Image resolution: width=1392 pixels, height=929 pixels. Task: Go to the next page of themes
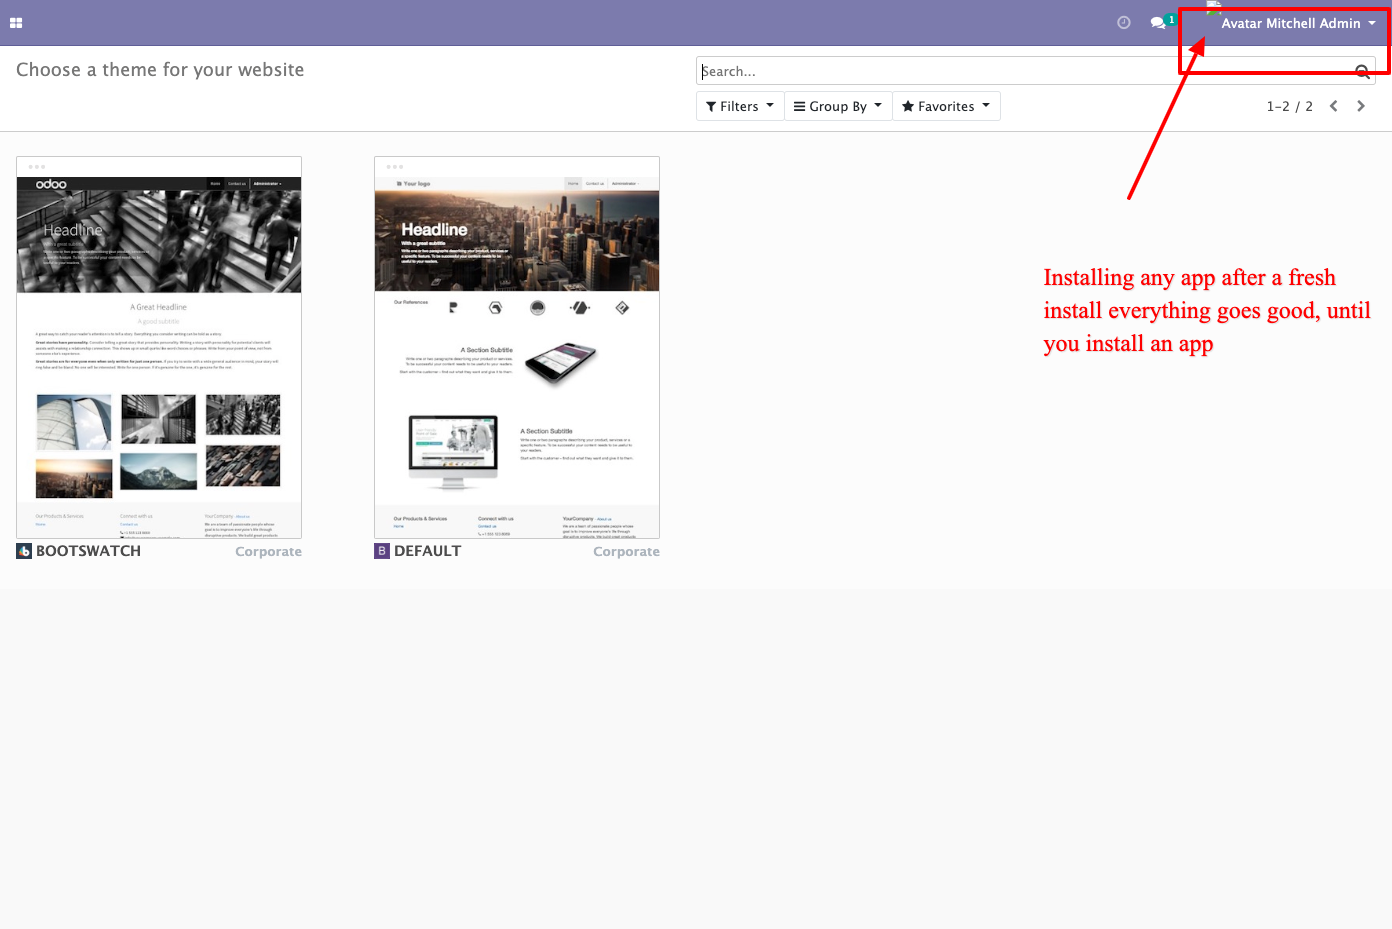pos(1361,105)
